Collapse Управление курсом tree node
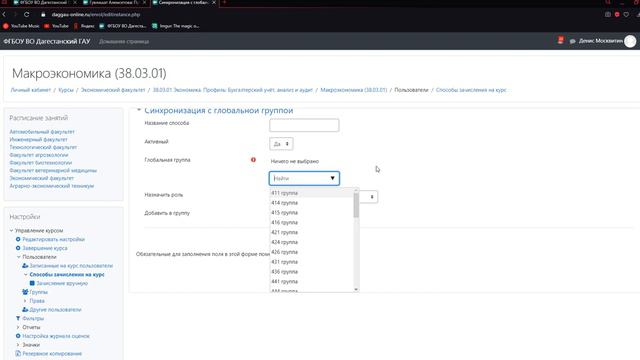The image size is (640, 360). pyautogui.click(x=11, y=231)
